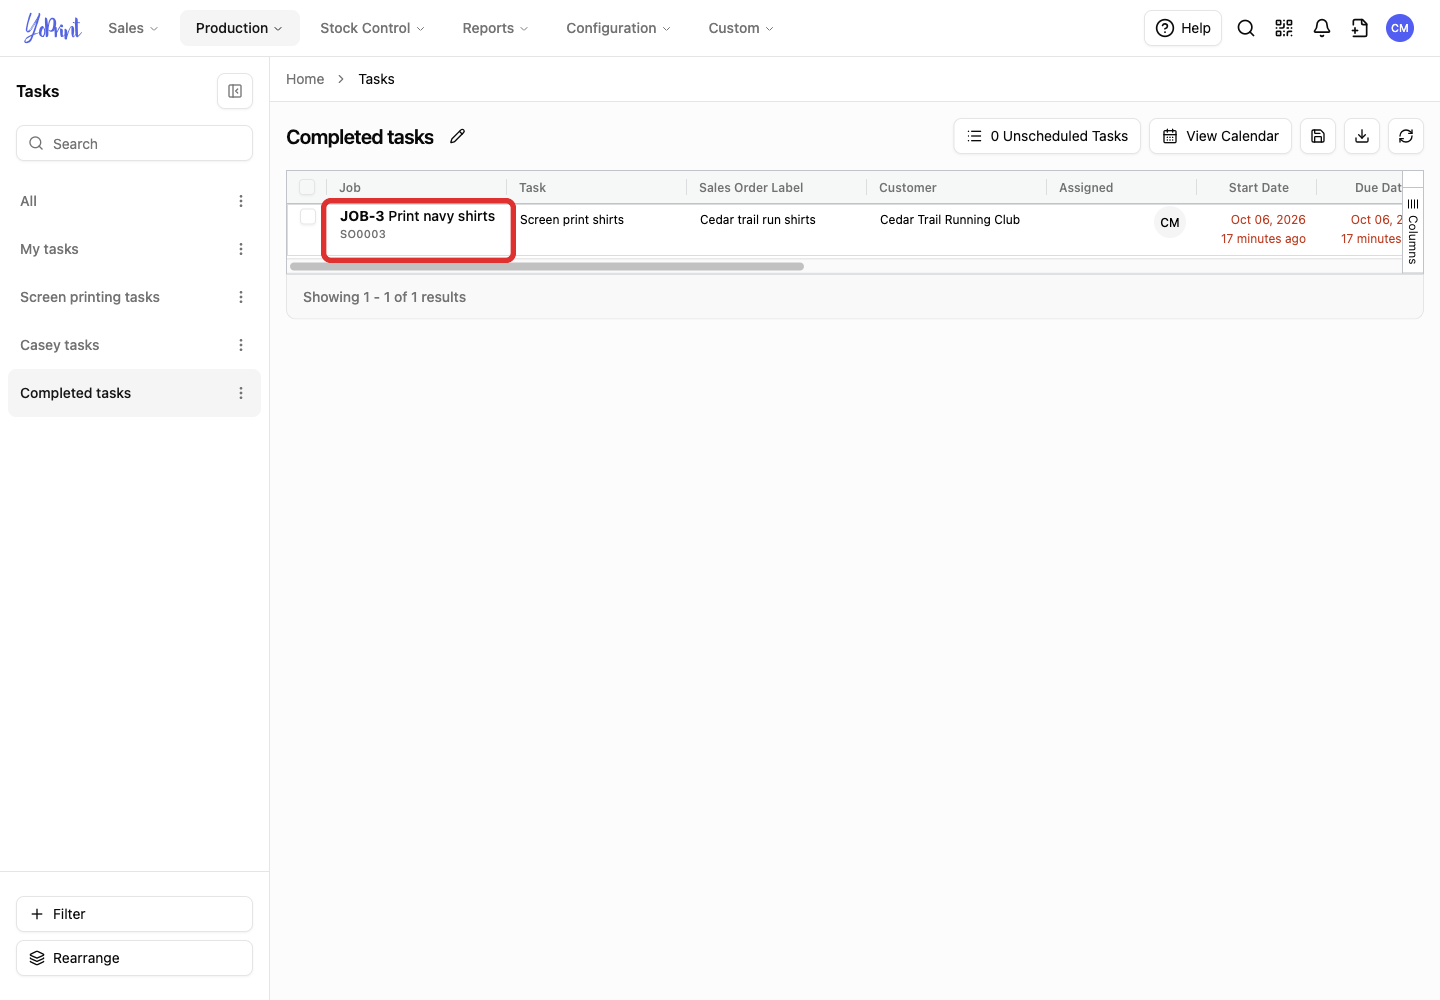Open options for Casey tasks view

tap(241, 345)
